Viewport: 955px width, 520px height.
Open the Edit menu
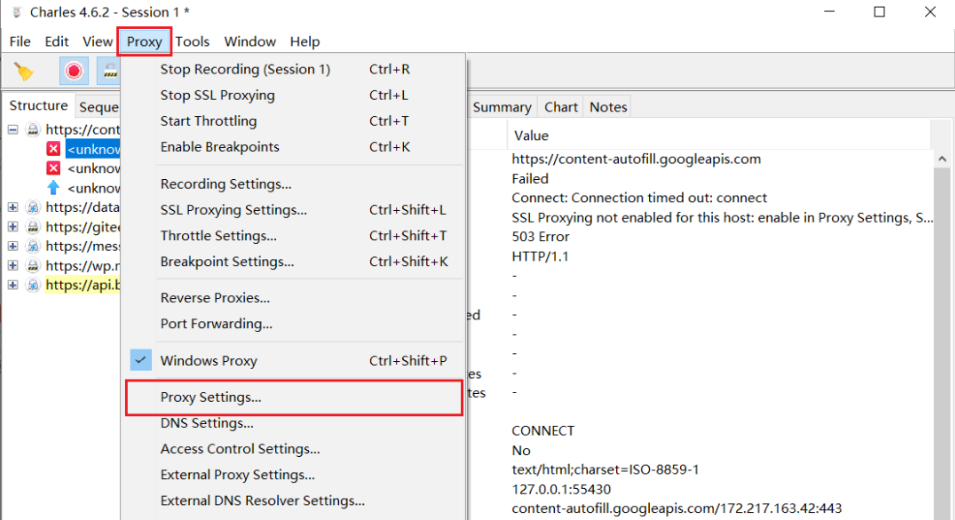[56, 41]
